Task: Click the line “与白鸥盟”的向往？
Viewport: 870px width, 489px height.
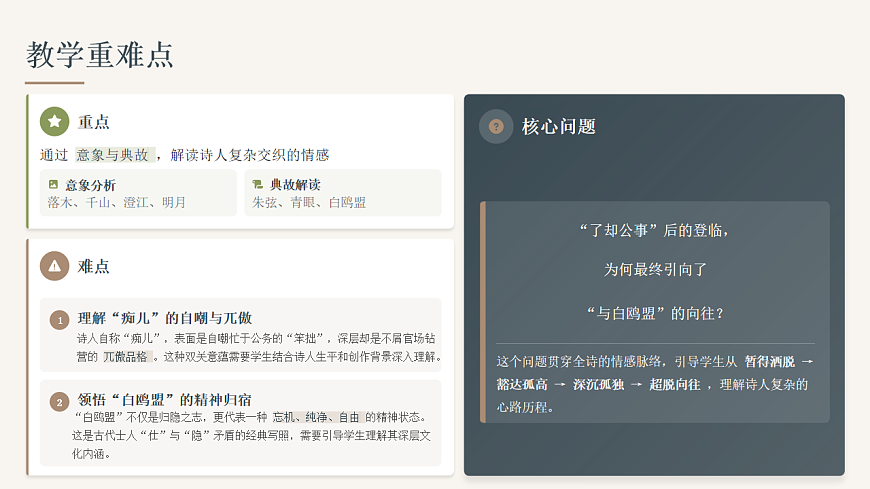Action: (x=655, y=313)
